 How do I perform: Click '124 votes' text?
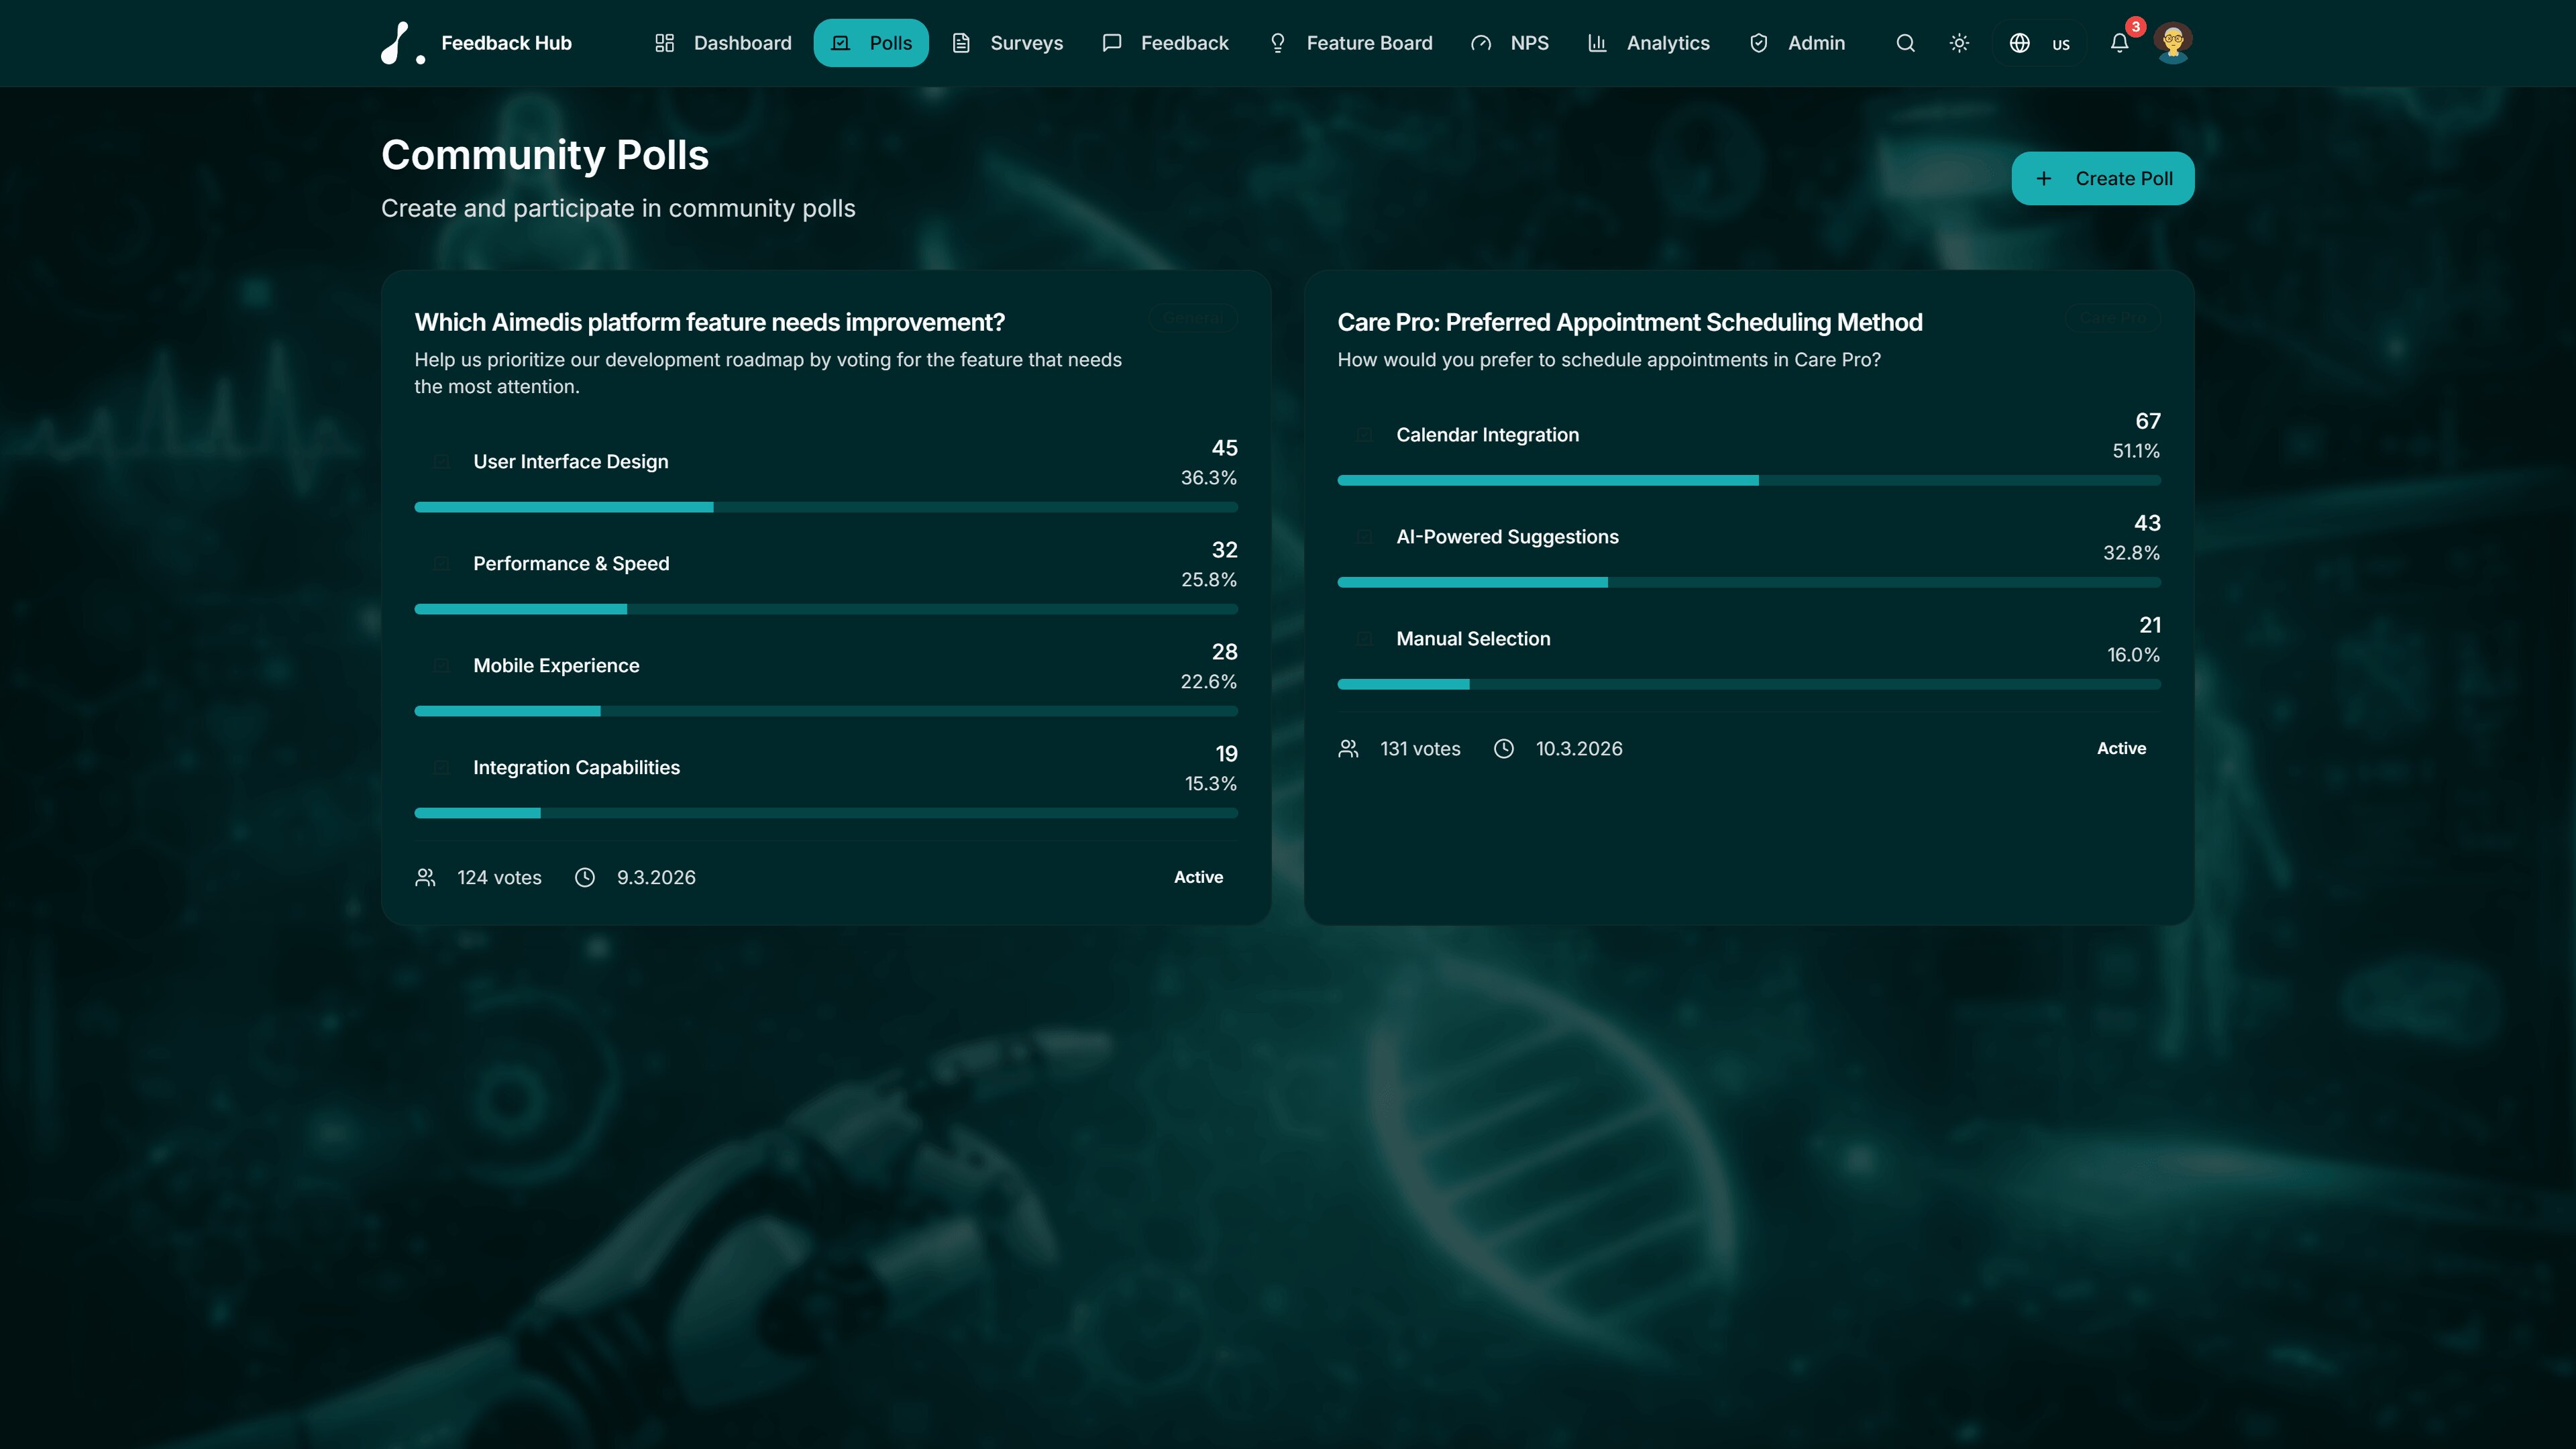499,877
